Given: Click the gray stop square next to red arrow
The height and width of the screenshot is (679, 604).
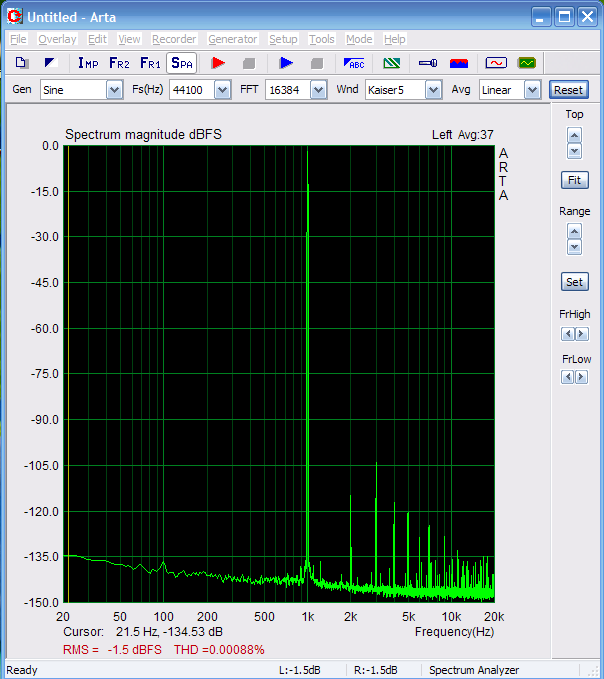Looking at the screenshot, I should pyautogui.click(x=249, y=64).
